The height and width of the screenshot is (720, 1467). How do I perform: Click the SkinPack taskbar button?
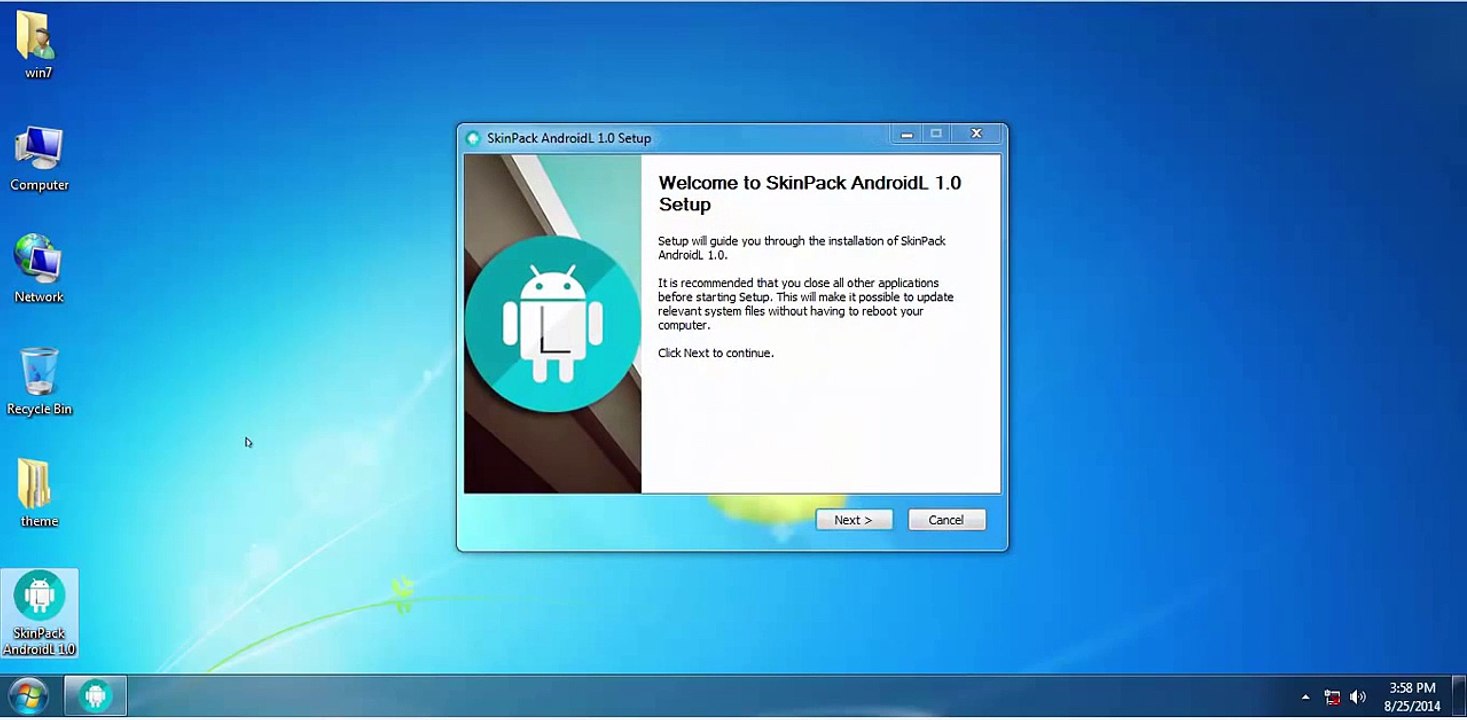(x=96, y=696)
